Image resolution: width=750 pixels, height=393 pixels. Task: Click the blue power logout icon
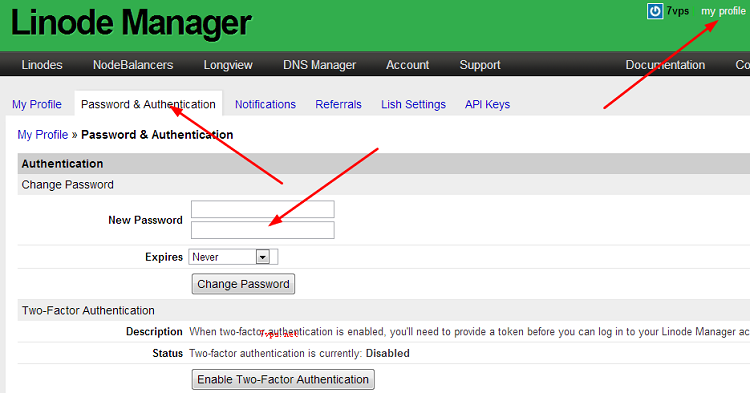[x=655, y=11]
